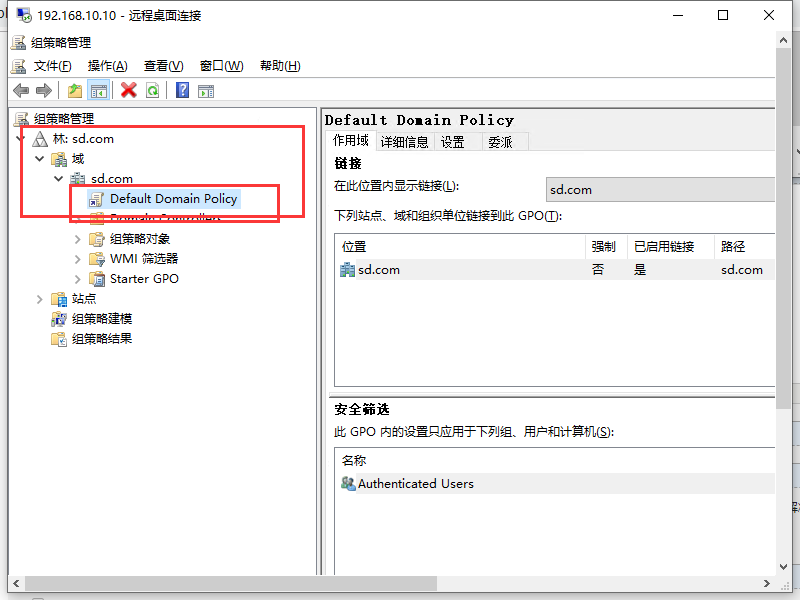The height and width of the screenshot is (600, 800).
Task: Click the Starter GPO folder icon
Action: tap(96, 279)
